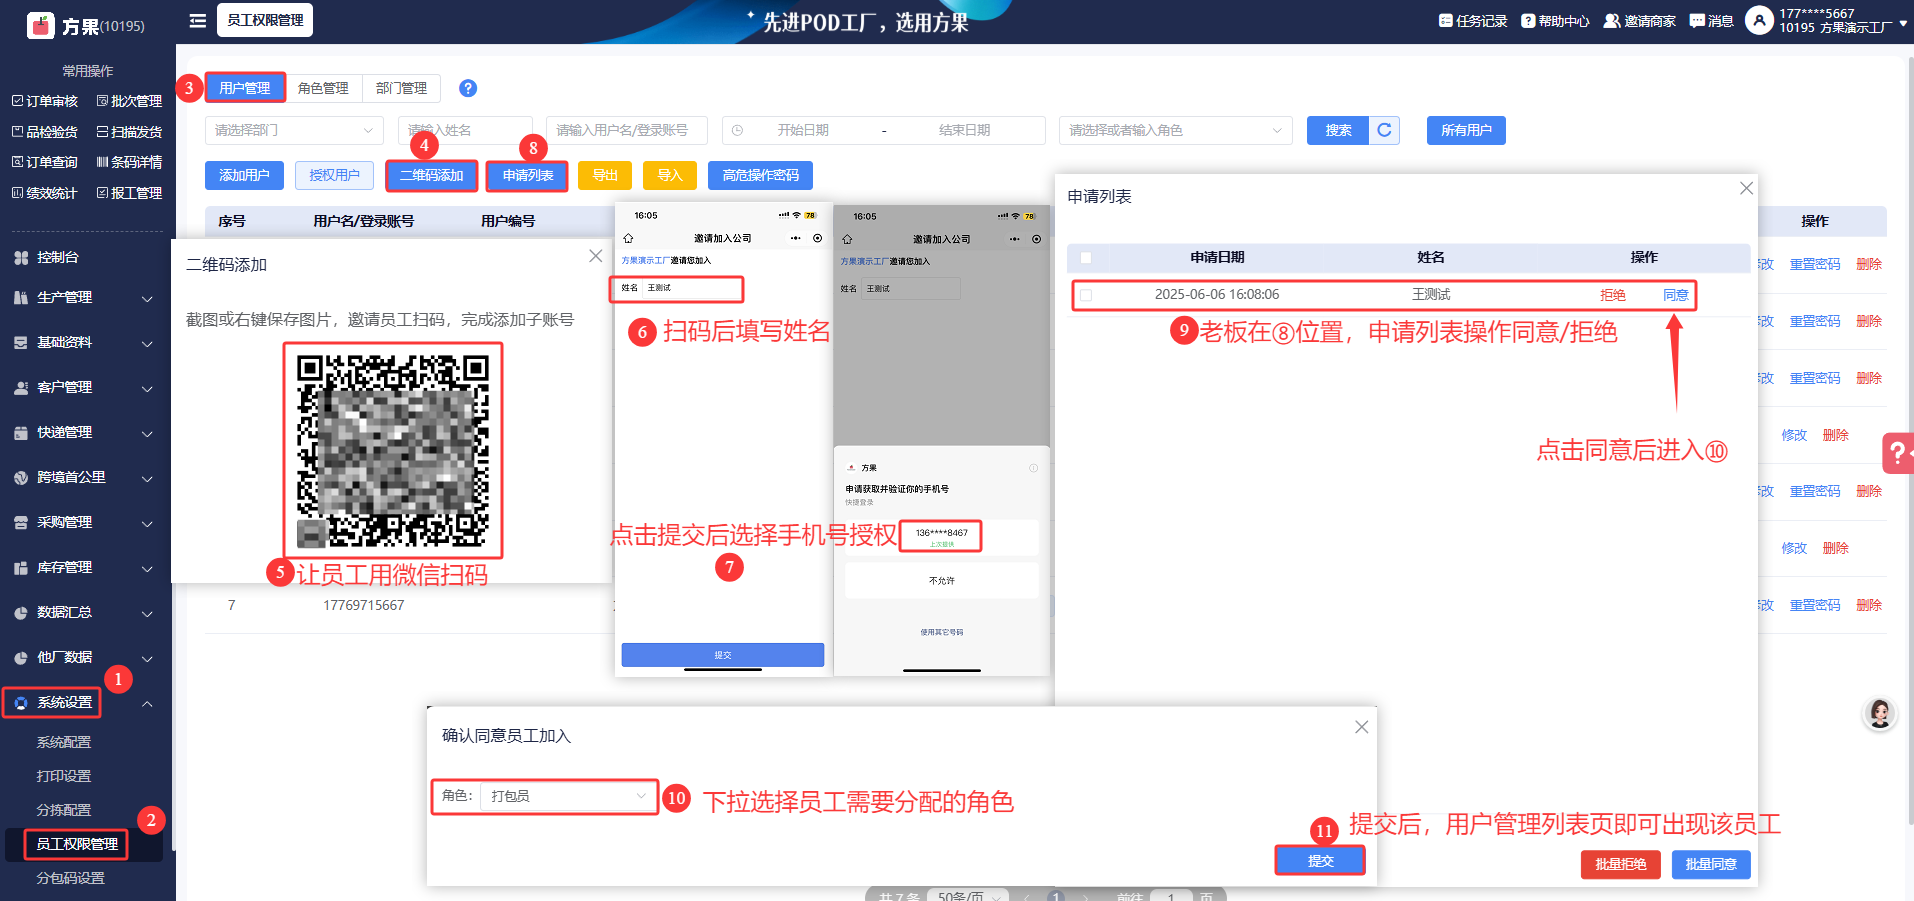
Task: Open the 申请列表 button
Action: pos(528,175)
